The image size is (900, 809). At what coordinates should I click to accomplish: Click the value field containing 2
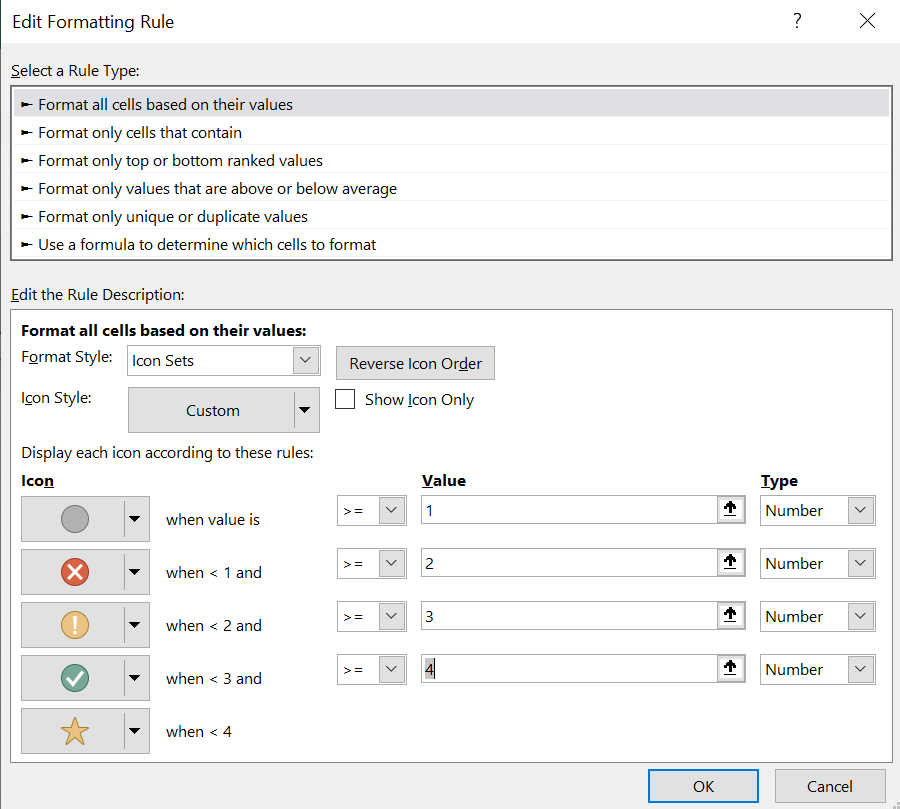(x=569, y=563)
